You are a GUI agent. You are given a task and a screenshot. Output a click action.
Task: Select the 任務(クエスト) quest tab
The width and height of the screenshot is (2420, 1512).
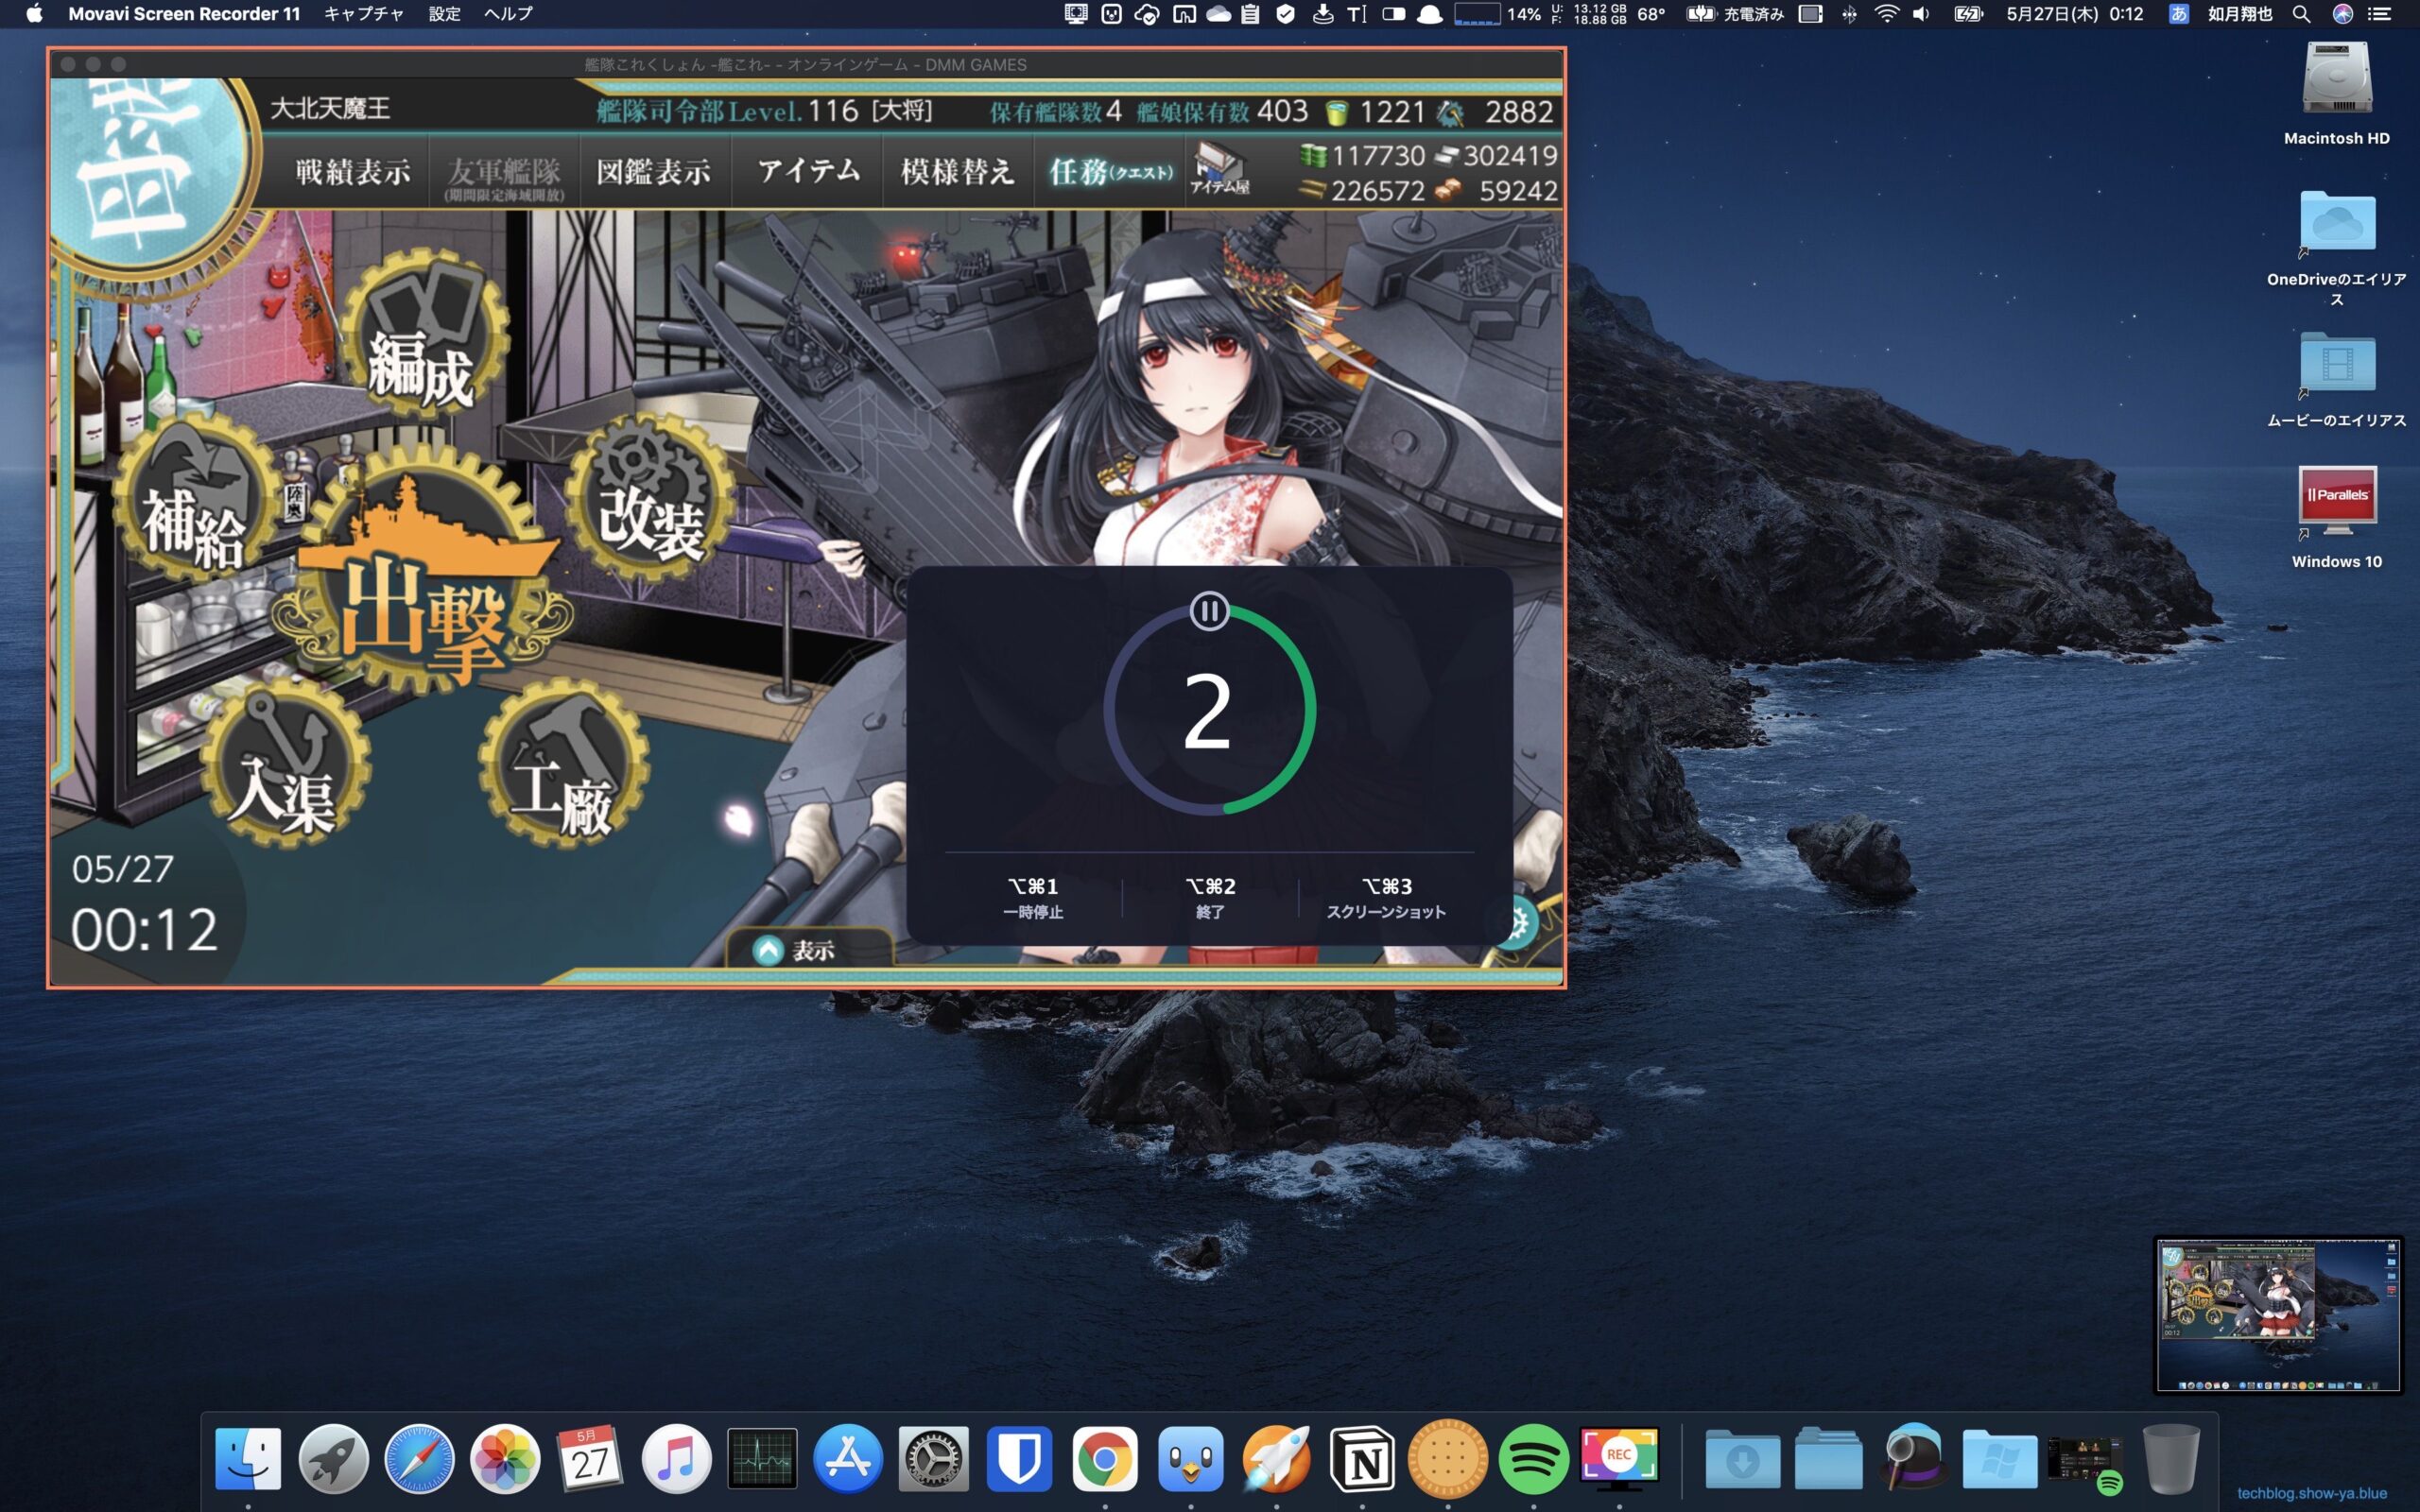1109,172
